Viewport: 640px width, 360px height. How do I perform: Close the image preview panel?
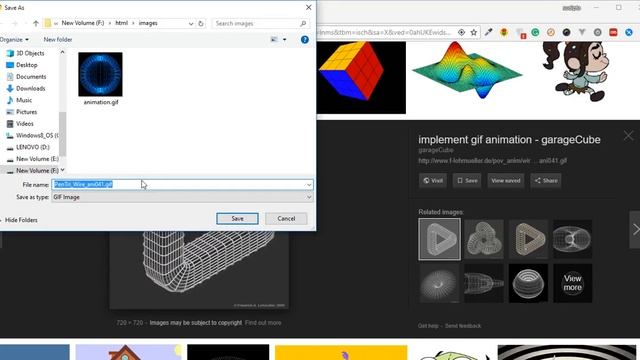pyautogui.click(x=628, y=136)
